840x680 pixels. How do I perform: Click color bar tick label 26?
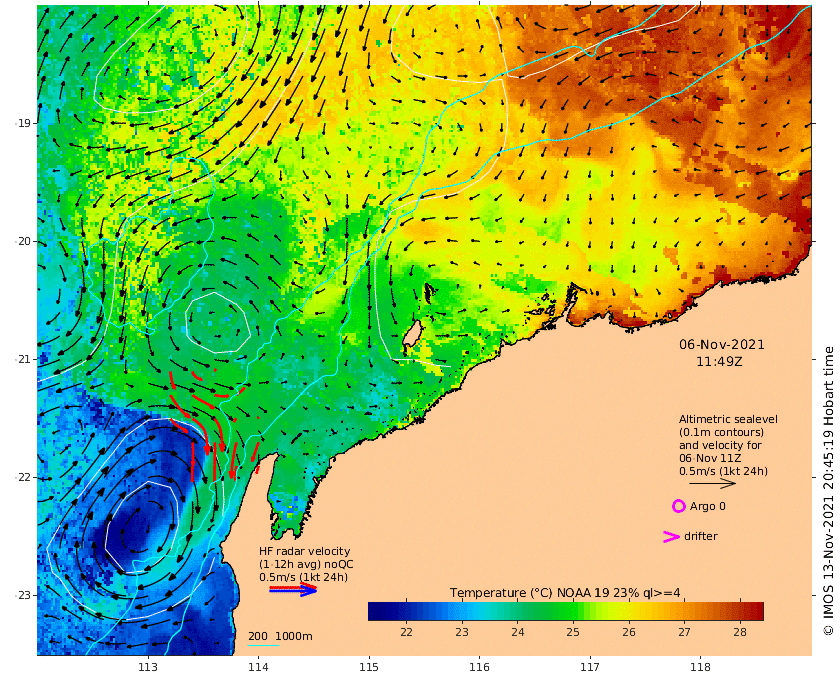(629, 632)
